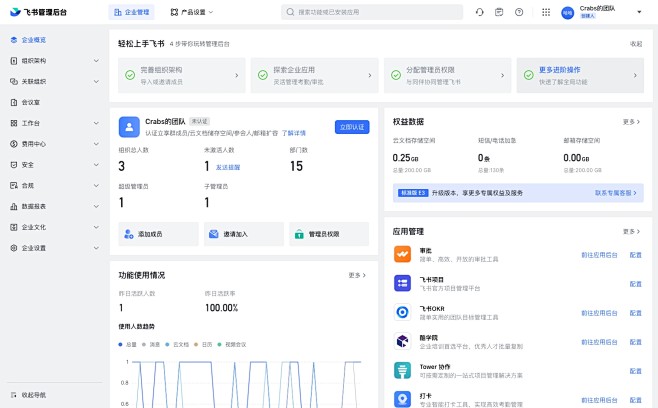Click 配置 for Tower 协作

pyautogui.click(x=636, y=371)
